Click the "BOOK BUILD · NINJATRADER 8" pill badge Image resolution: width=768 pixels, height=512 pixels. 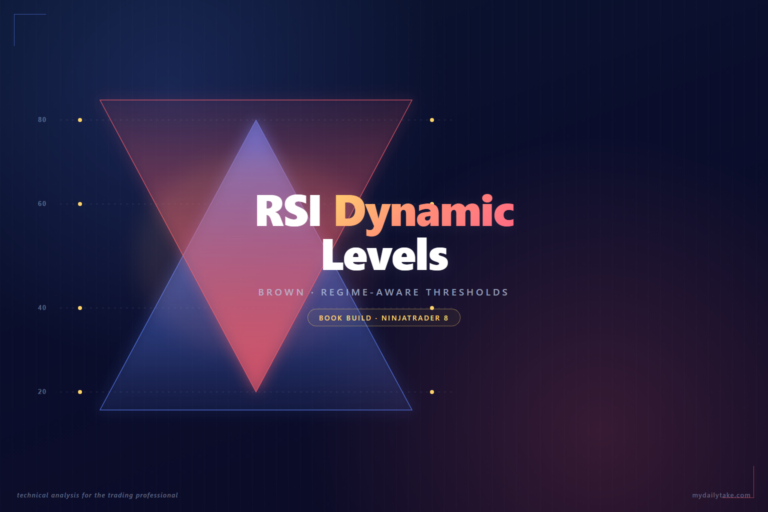384,317
